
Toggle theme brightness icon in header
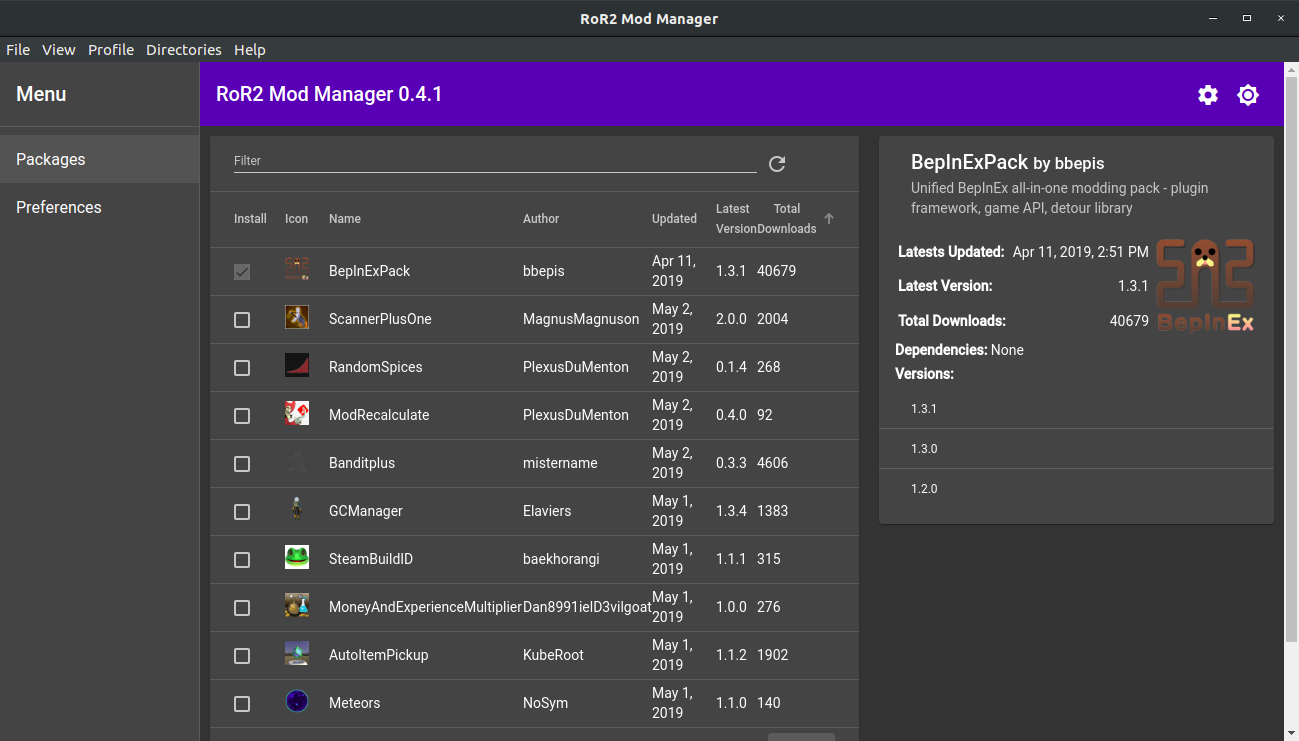1248,95
